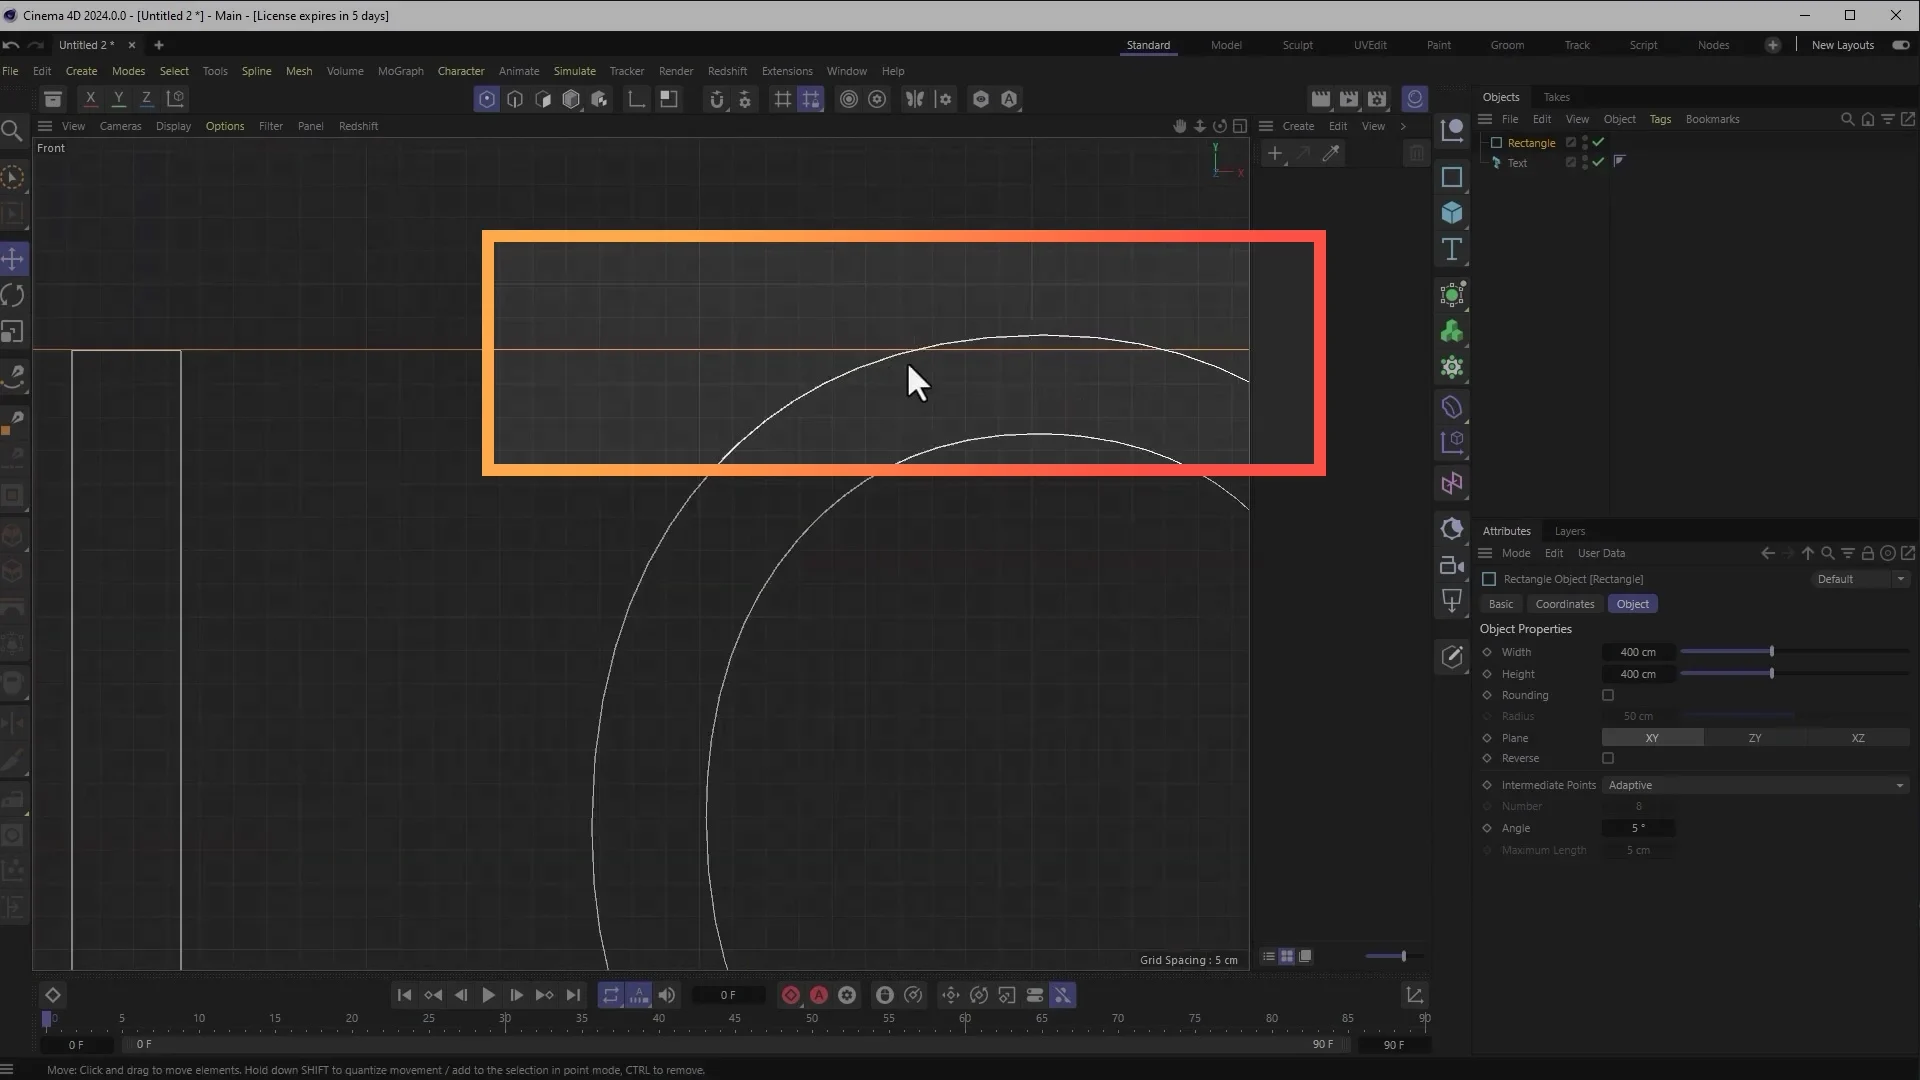Select the Rotate tool in left toolbar

(13, 295)
